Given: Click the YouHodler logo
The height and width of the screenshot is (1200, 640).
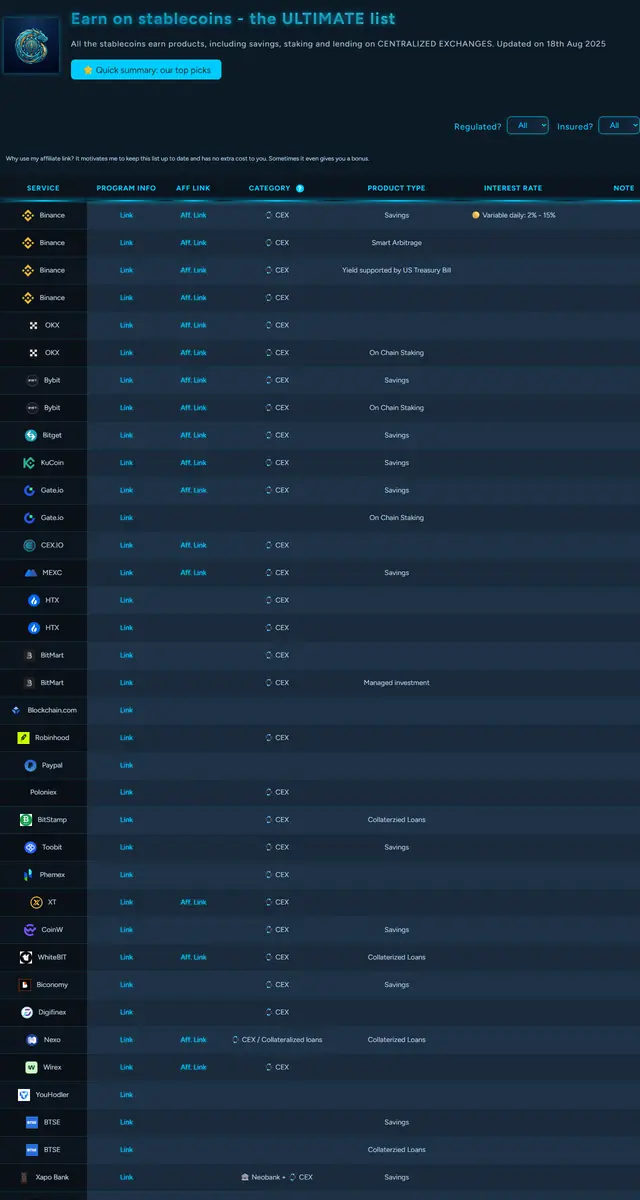Looking at the screenshot, I should click(24, 1095).
